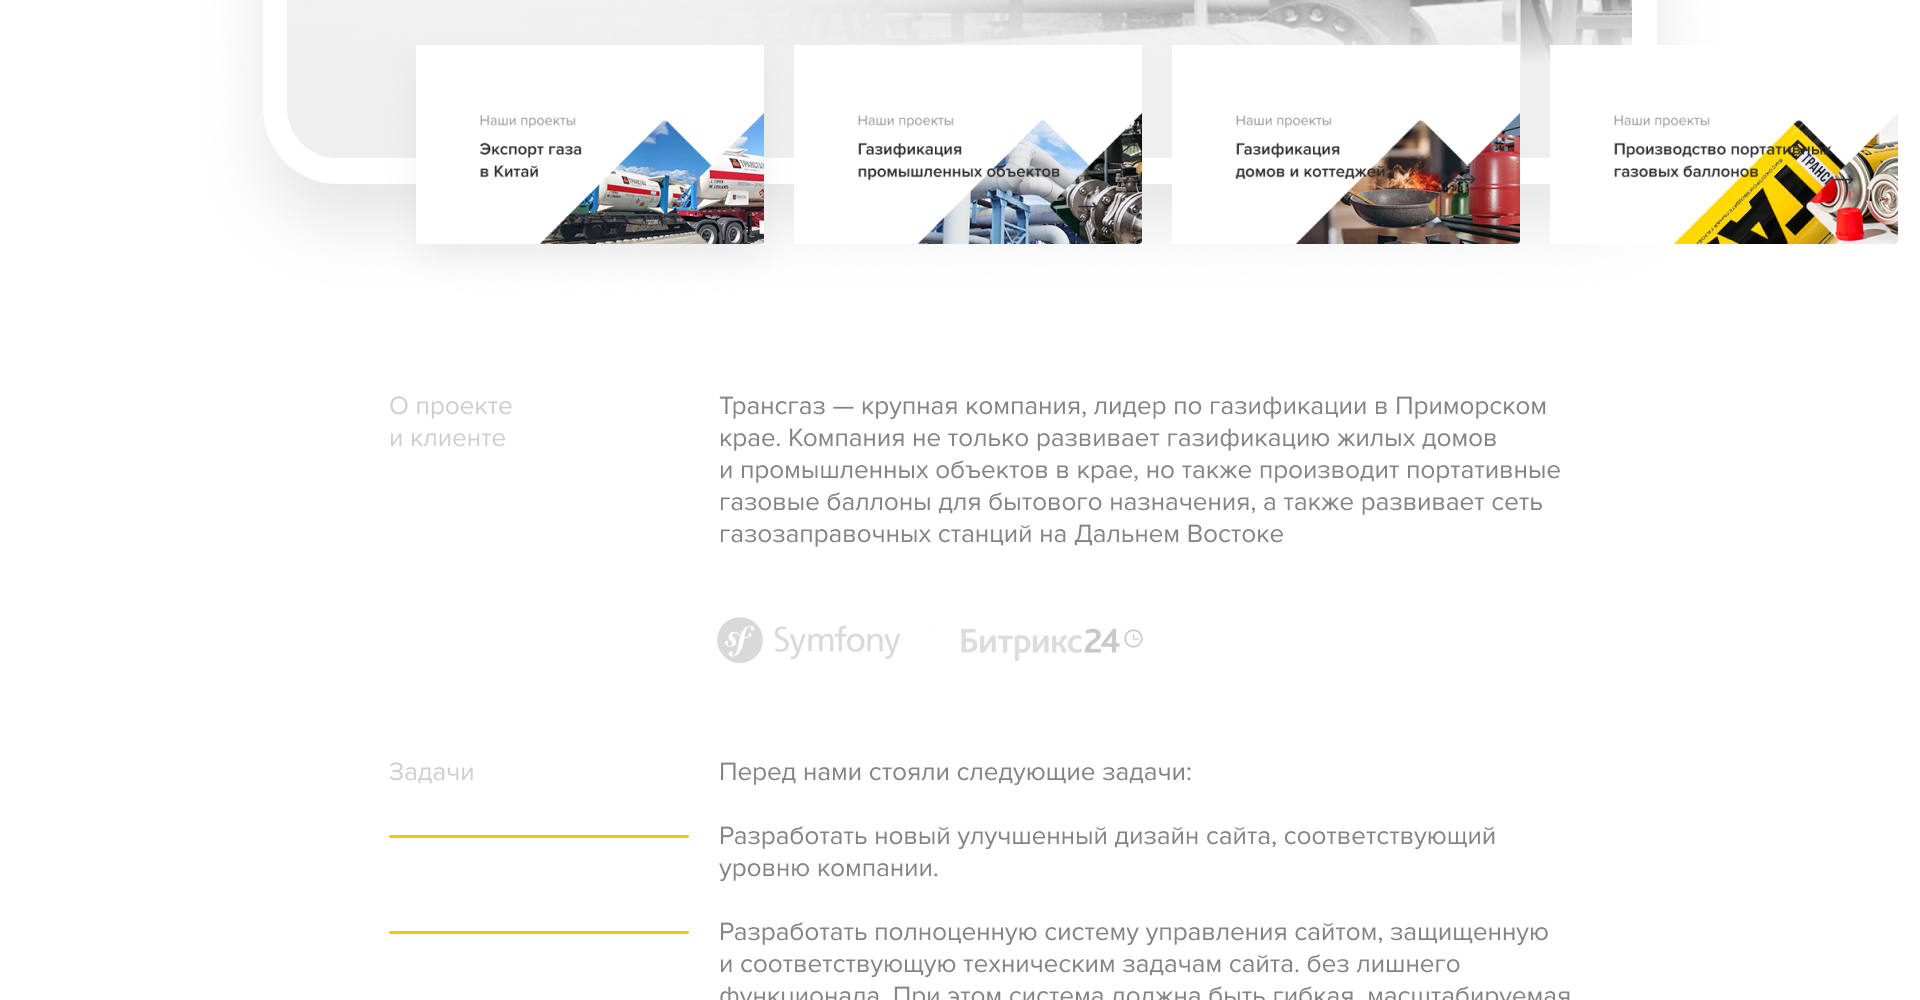This screenshot has height=1000, width=1920.
Task: Open "Производство портативных газовых баллонов" card title
Action: [x=1700, y=160]
